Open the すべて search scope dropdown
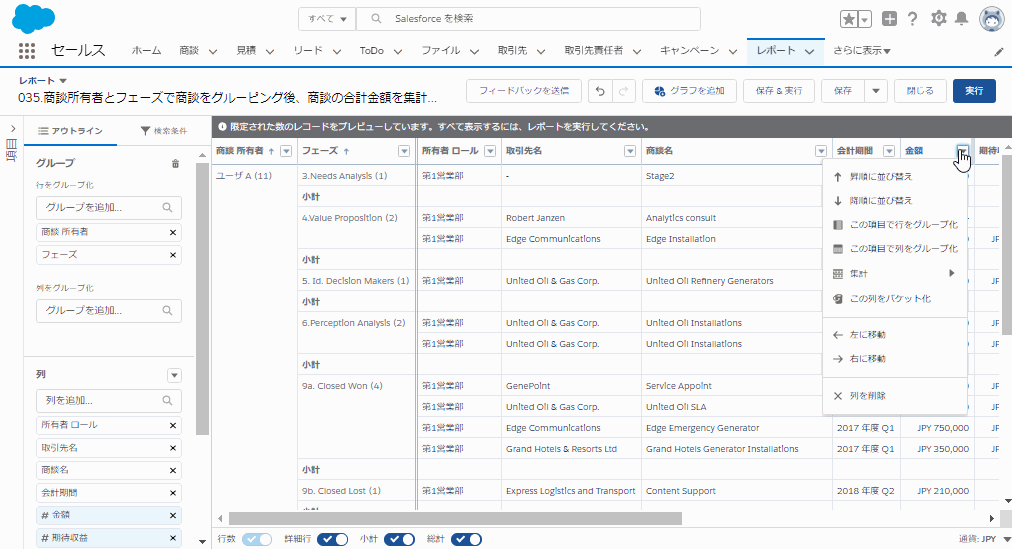1012x549 pixels. 327,19
